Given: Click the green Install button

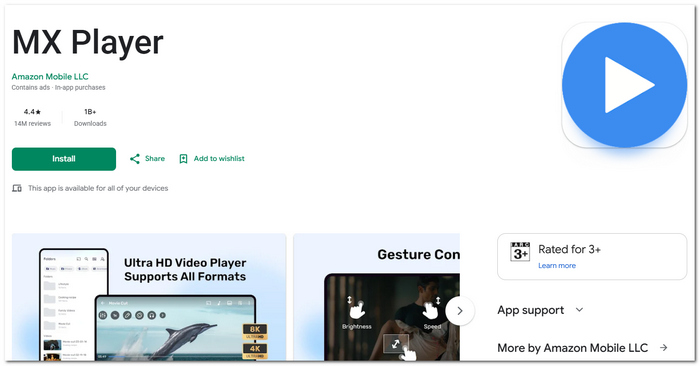Looking at the screenshot, I should [64, 159].
